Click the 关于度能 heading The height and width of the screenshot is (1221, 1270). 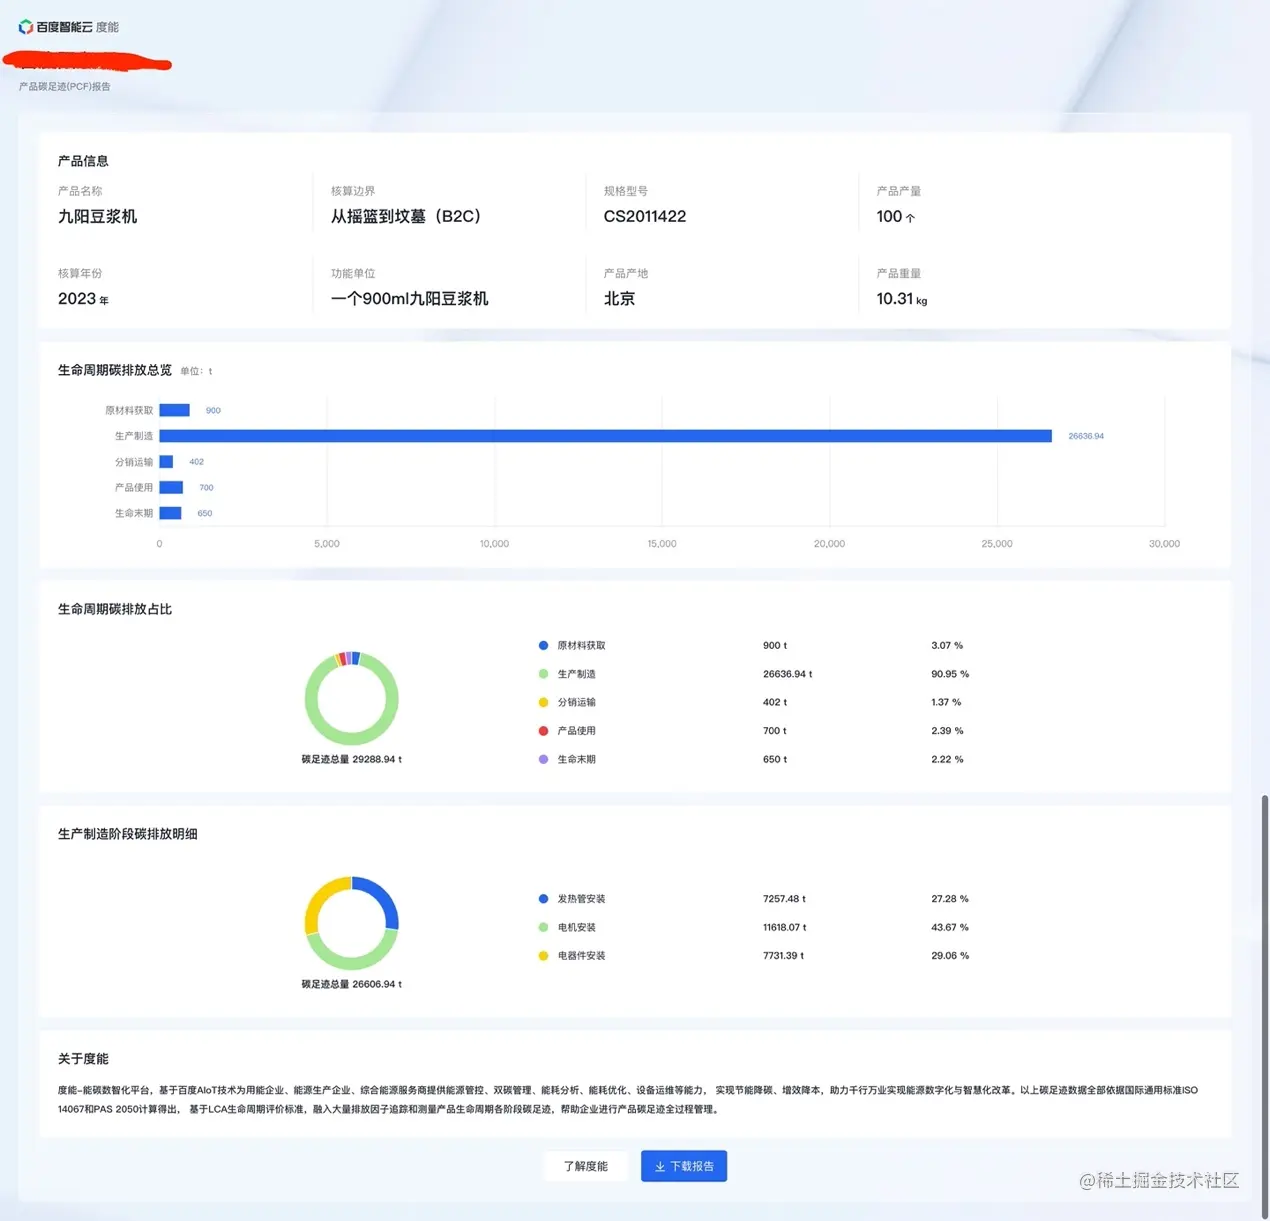(x=83, y=1059)
